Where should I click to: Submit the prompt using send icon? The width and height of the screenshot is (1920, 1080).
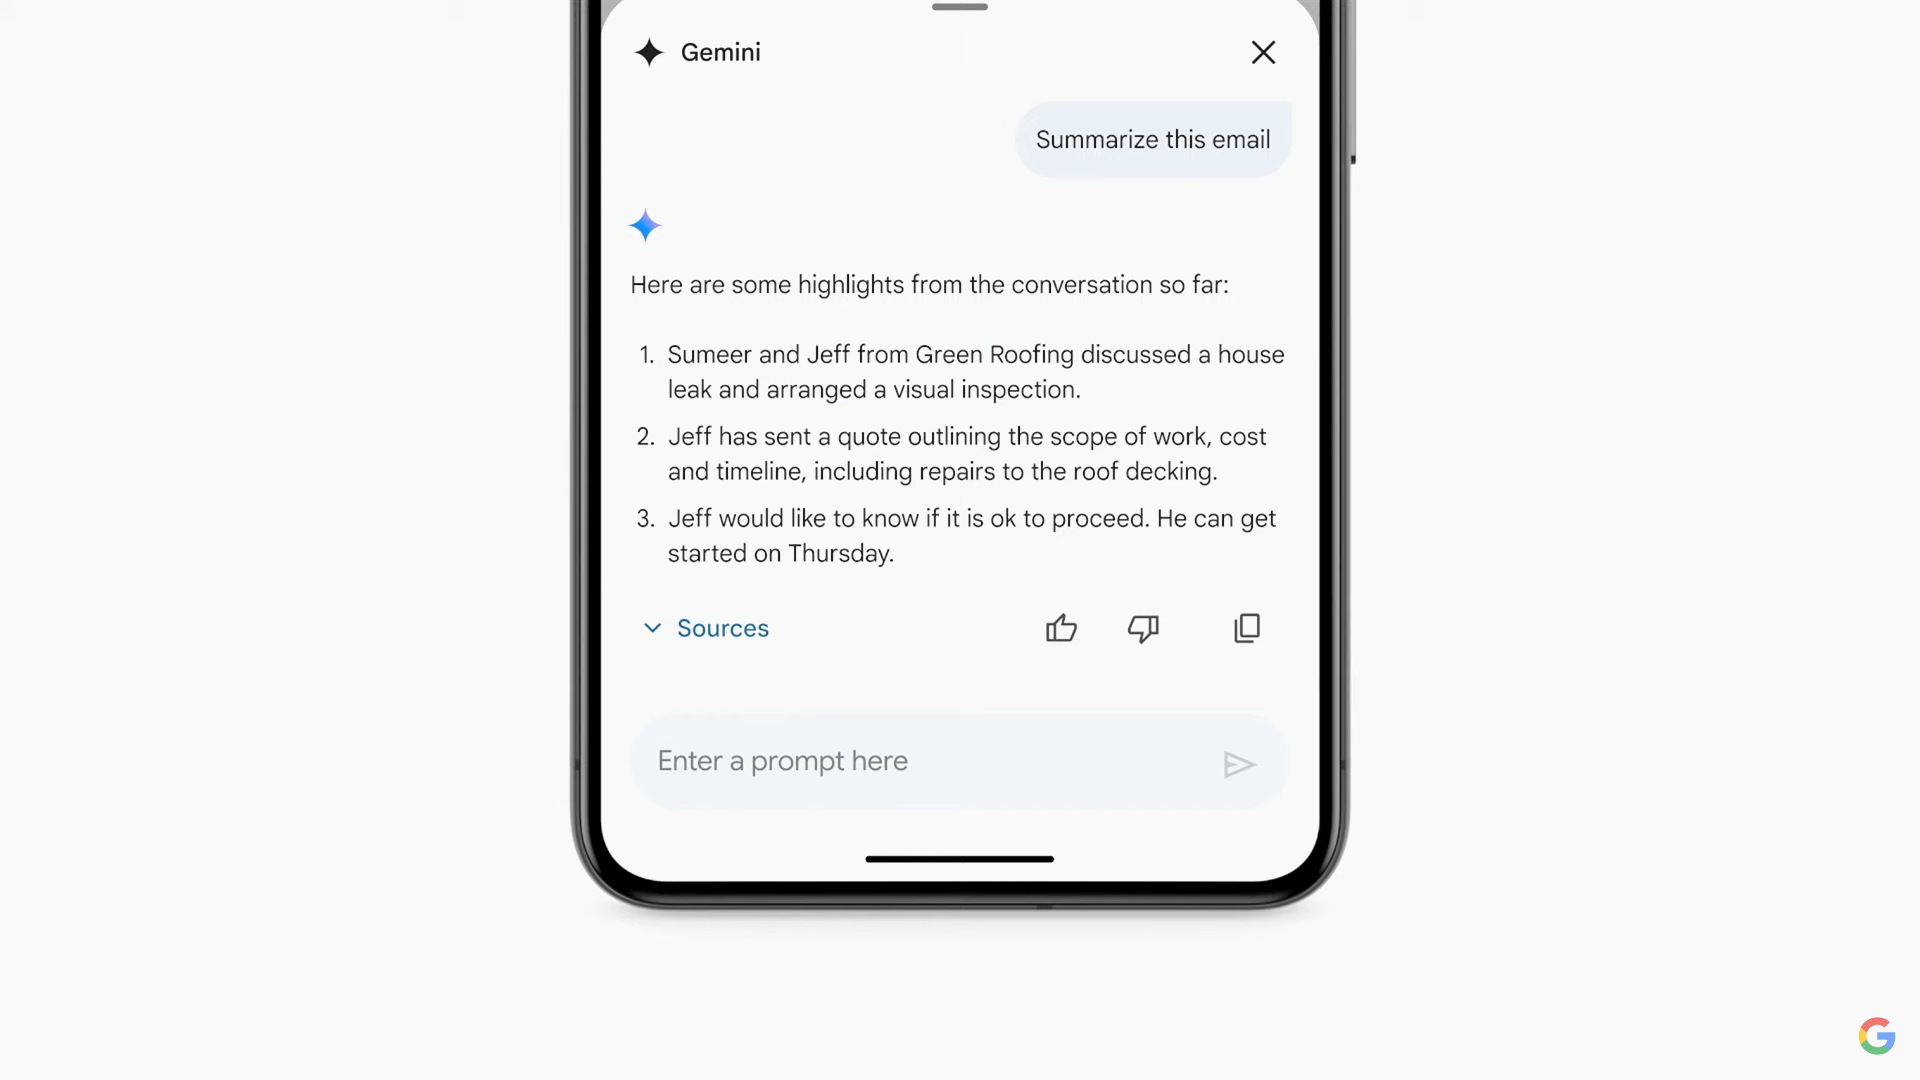(1240, 764)
